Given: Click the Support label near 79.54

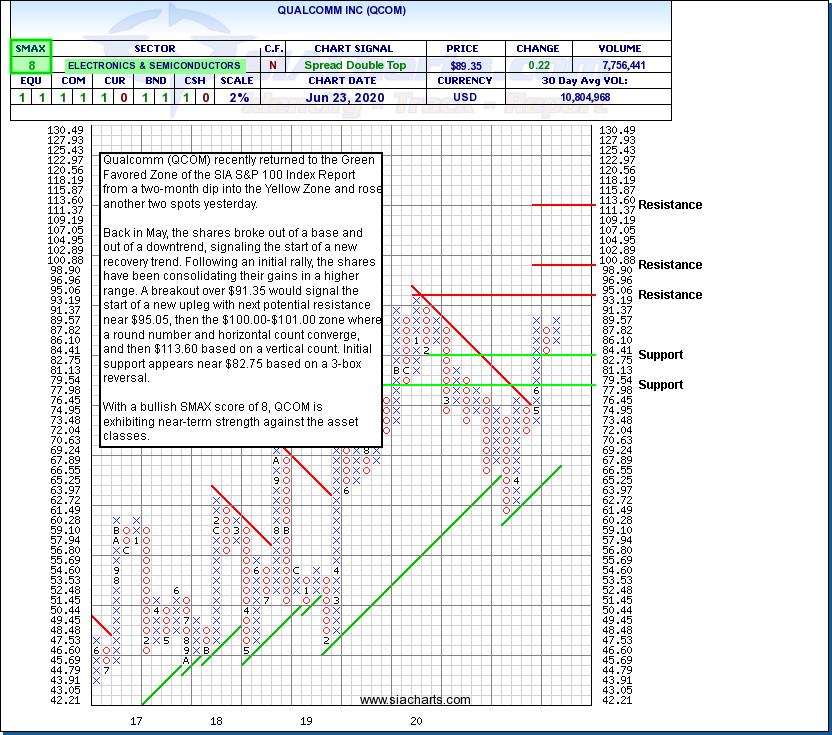Looking at the screenshot, I should click(661, 385).
